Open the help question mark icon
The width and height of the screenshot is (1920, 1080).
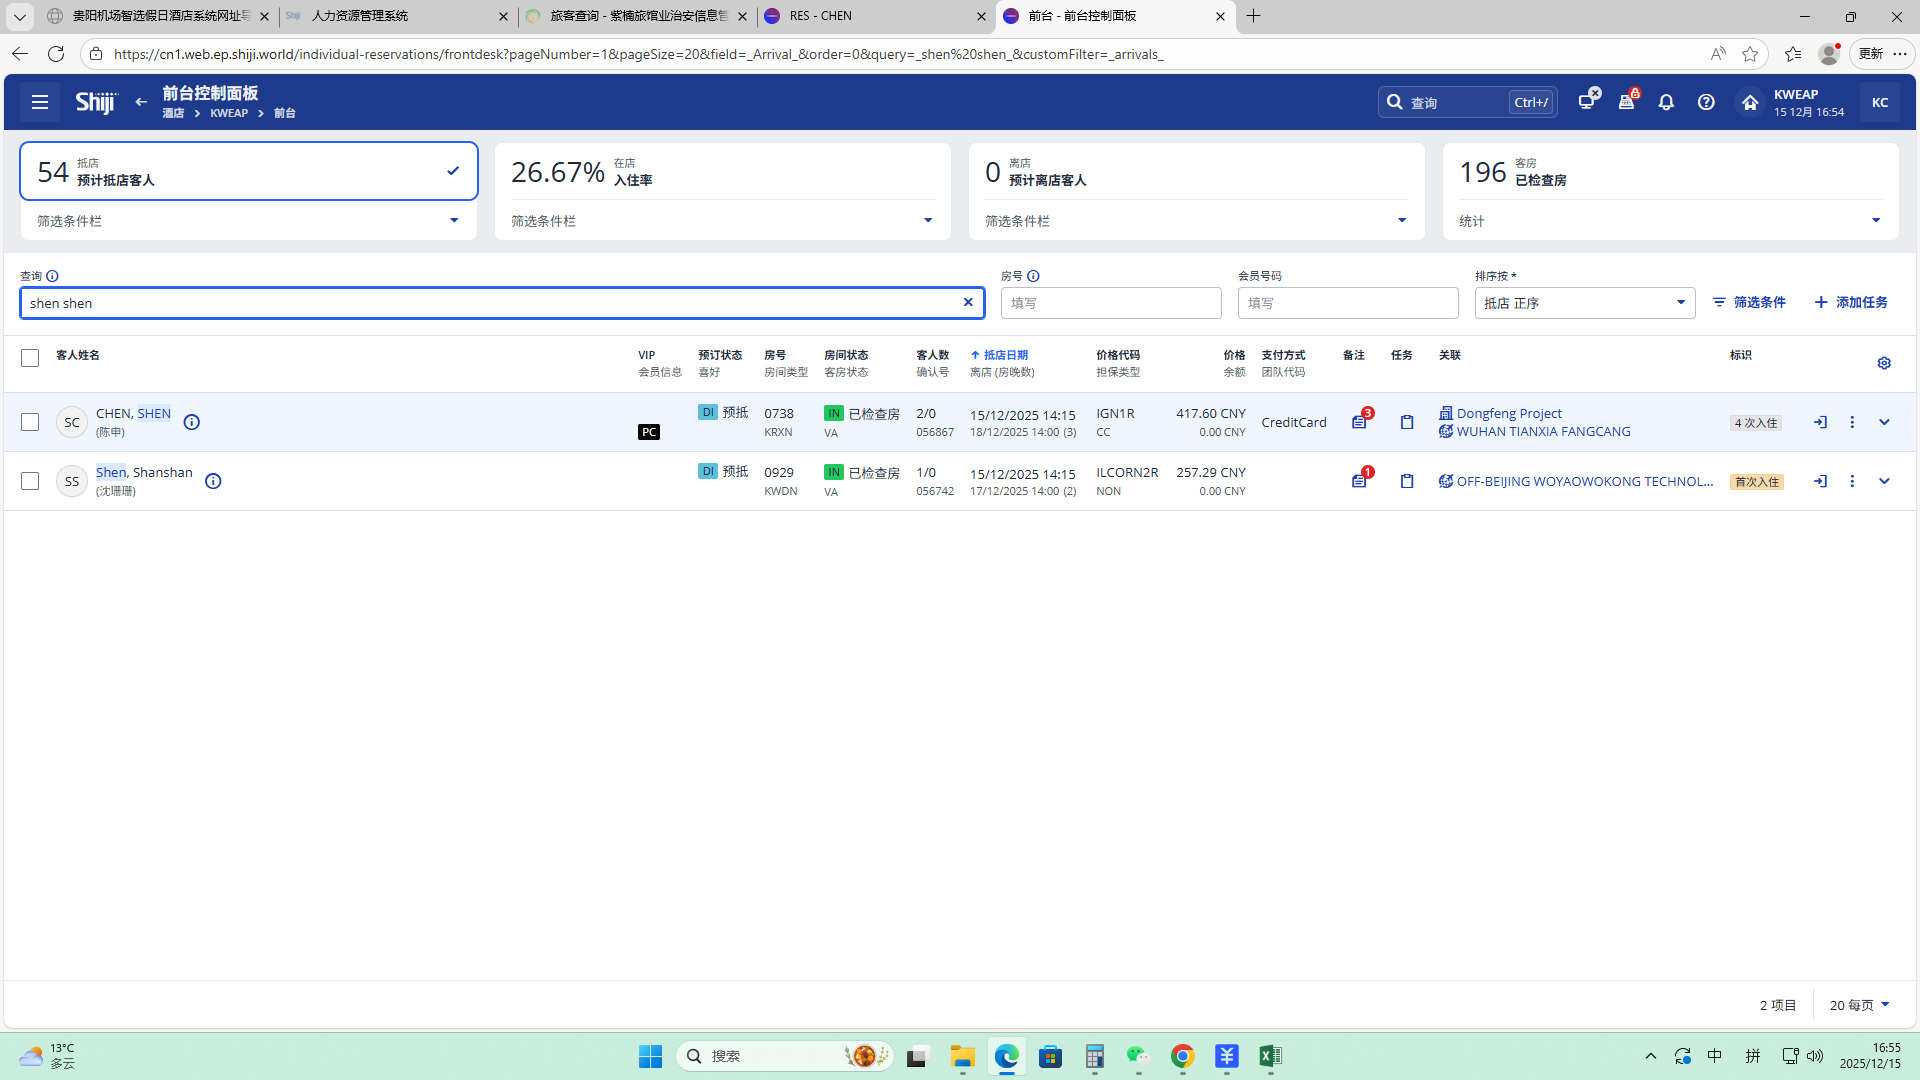pyautogui.click(x=1706, y=102)
